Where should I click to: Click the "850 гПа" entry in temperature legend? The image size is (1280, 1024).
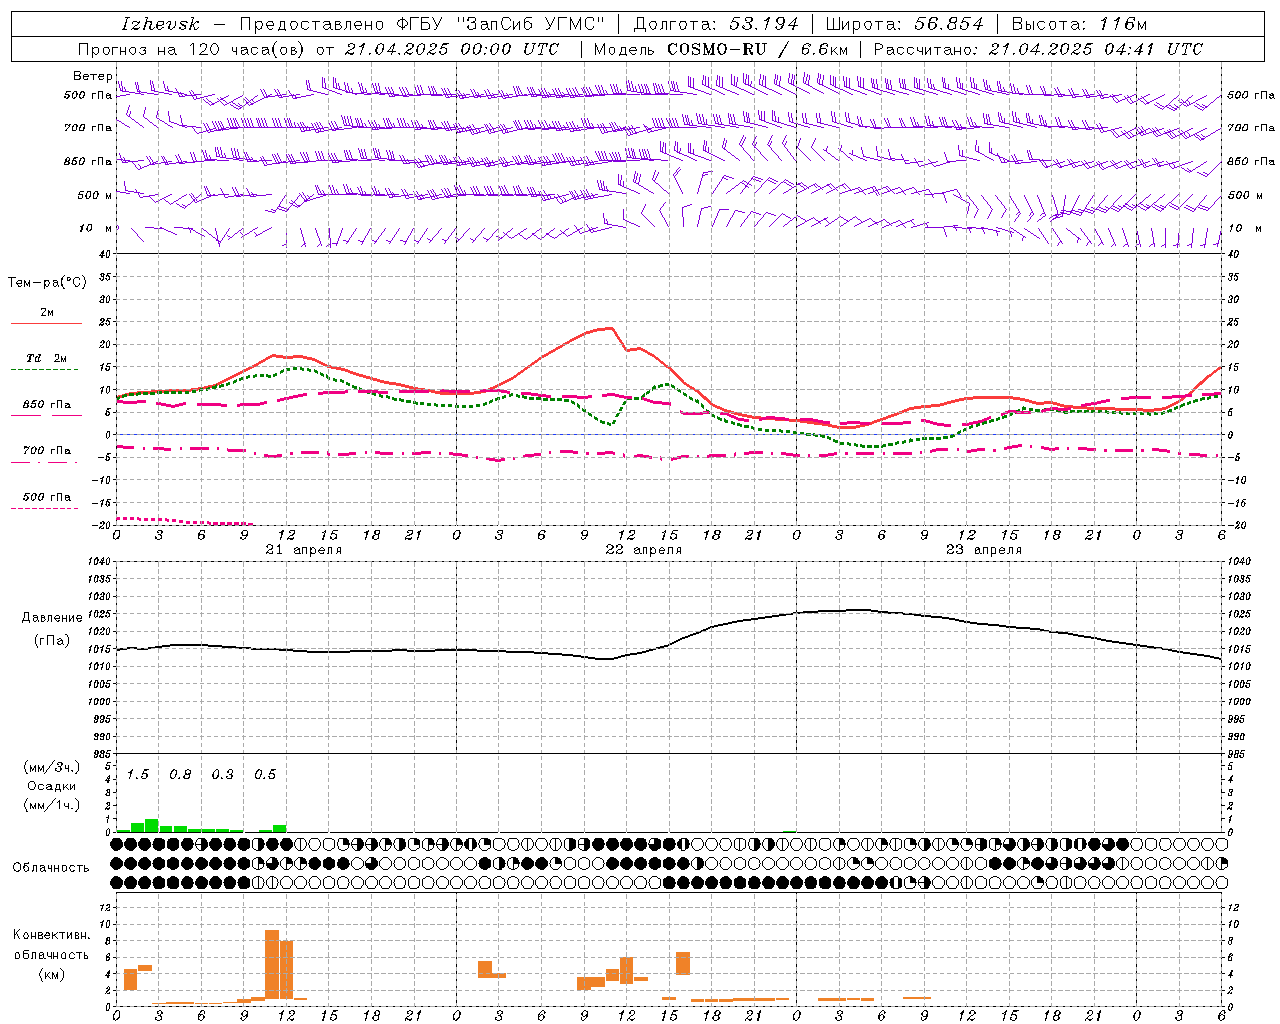pos(47,405)
